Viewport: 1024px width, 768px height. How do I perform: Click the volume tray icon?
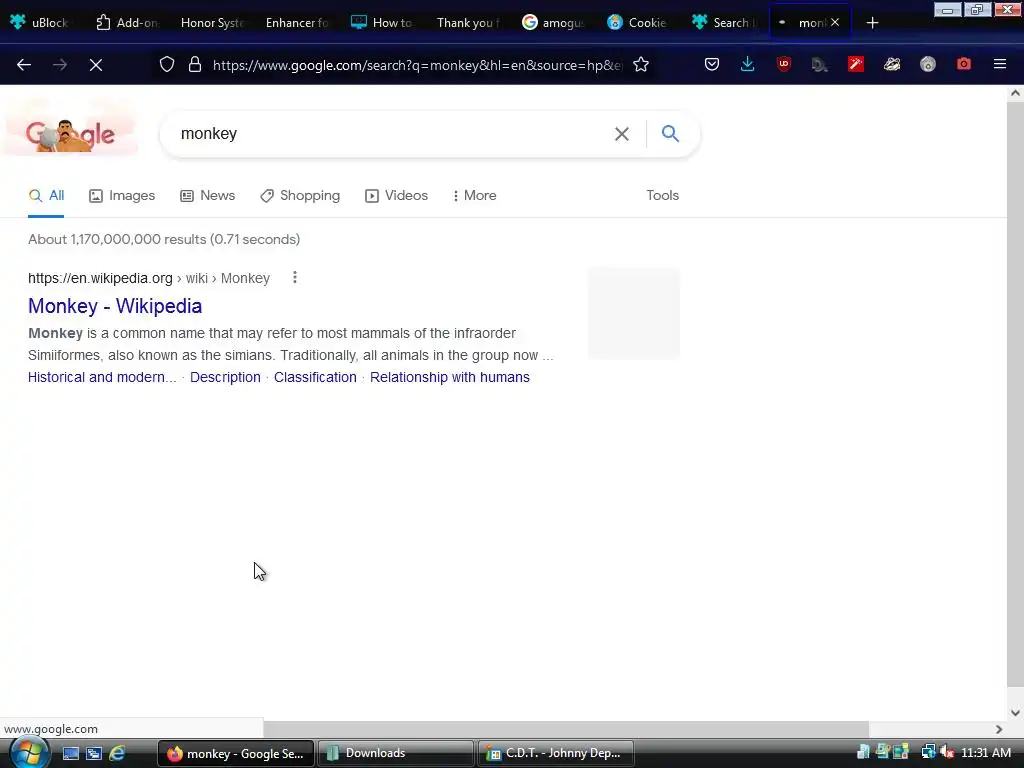pos(947,753)
